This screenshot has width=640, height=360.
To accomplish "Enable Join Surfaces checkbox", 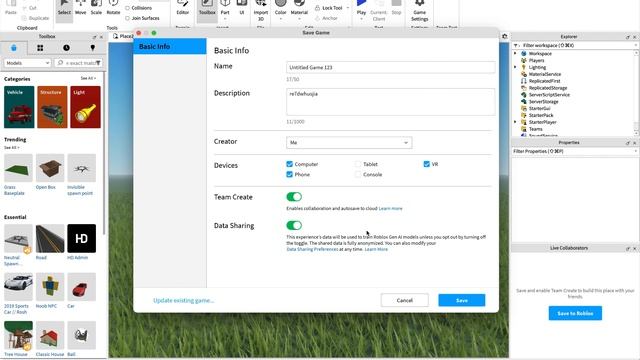I will click(x=127, y=18).
